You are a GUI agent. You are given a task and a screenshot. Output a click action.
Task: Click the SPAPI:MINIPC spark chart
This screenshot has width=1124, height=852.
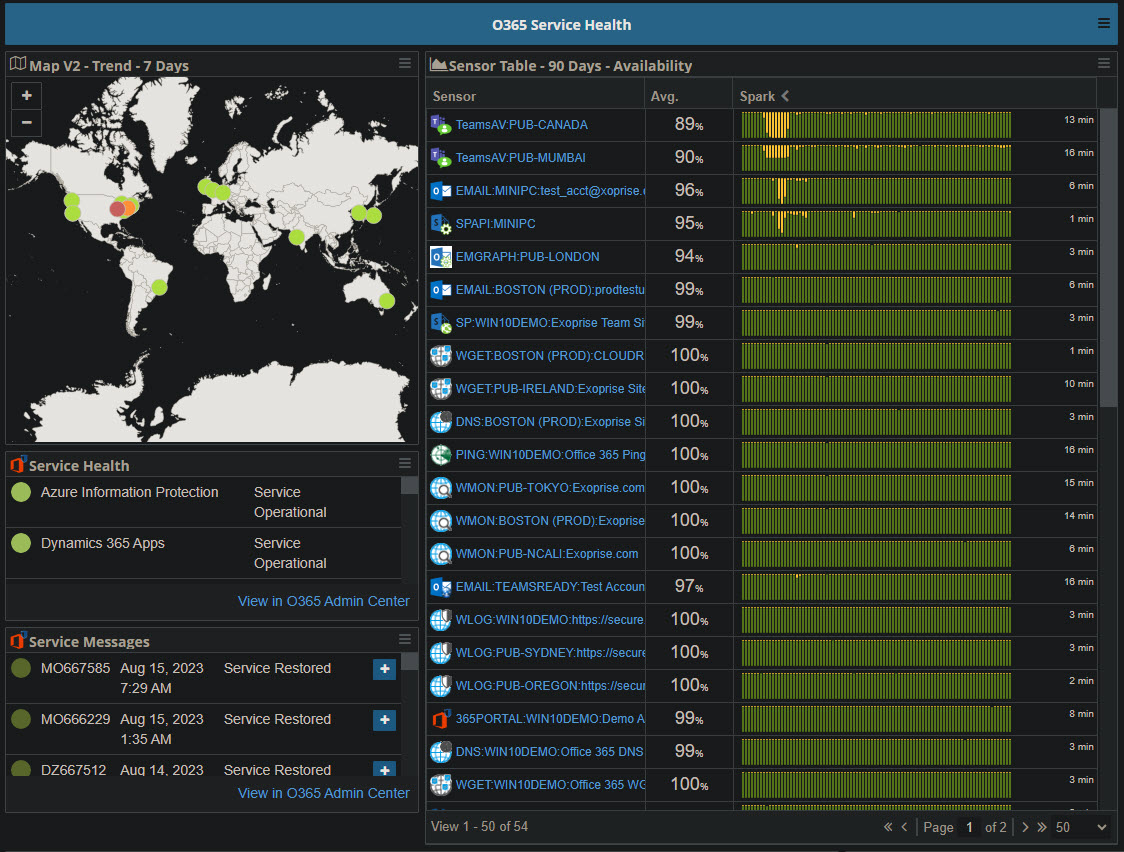click(x=876, y=224)
